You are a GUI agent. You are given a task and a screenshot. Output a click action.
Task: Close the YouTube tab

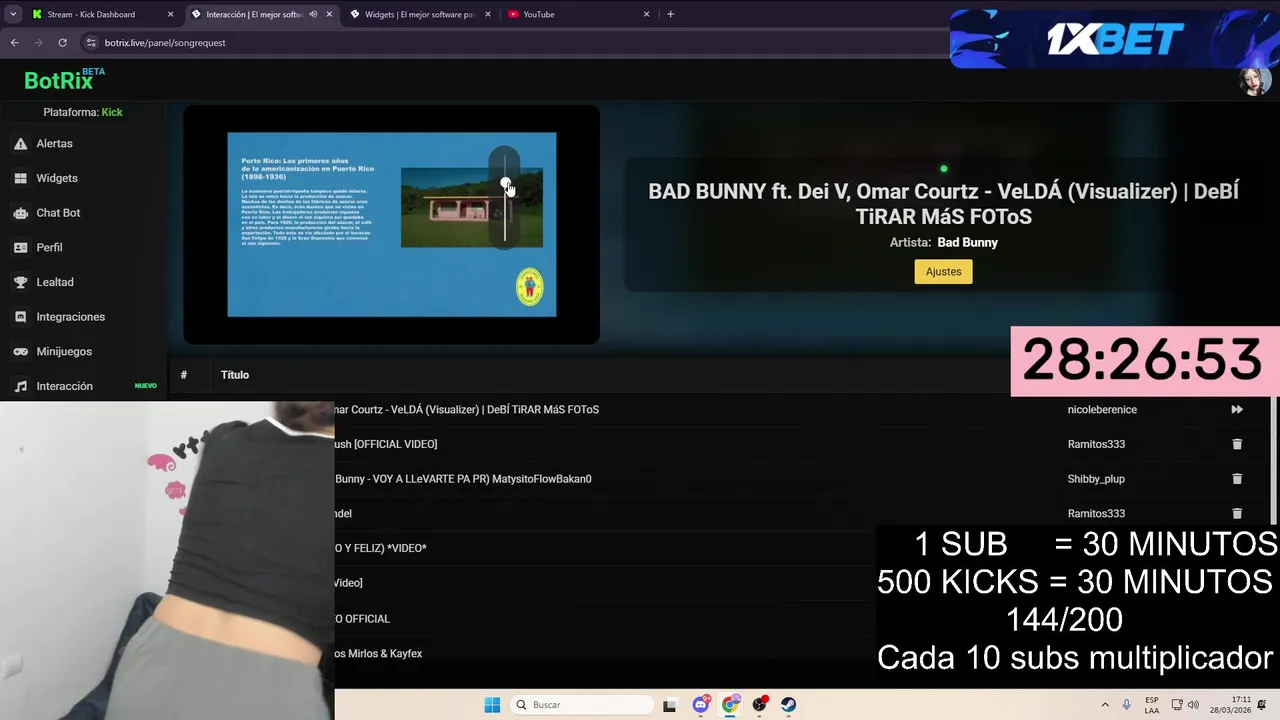[x=646, y=14]
